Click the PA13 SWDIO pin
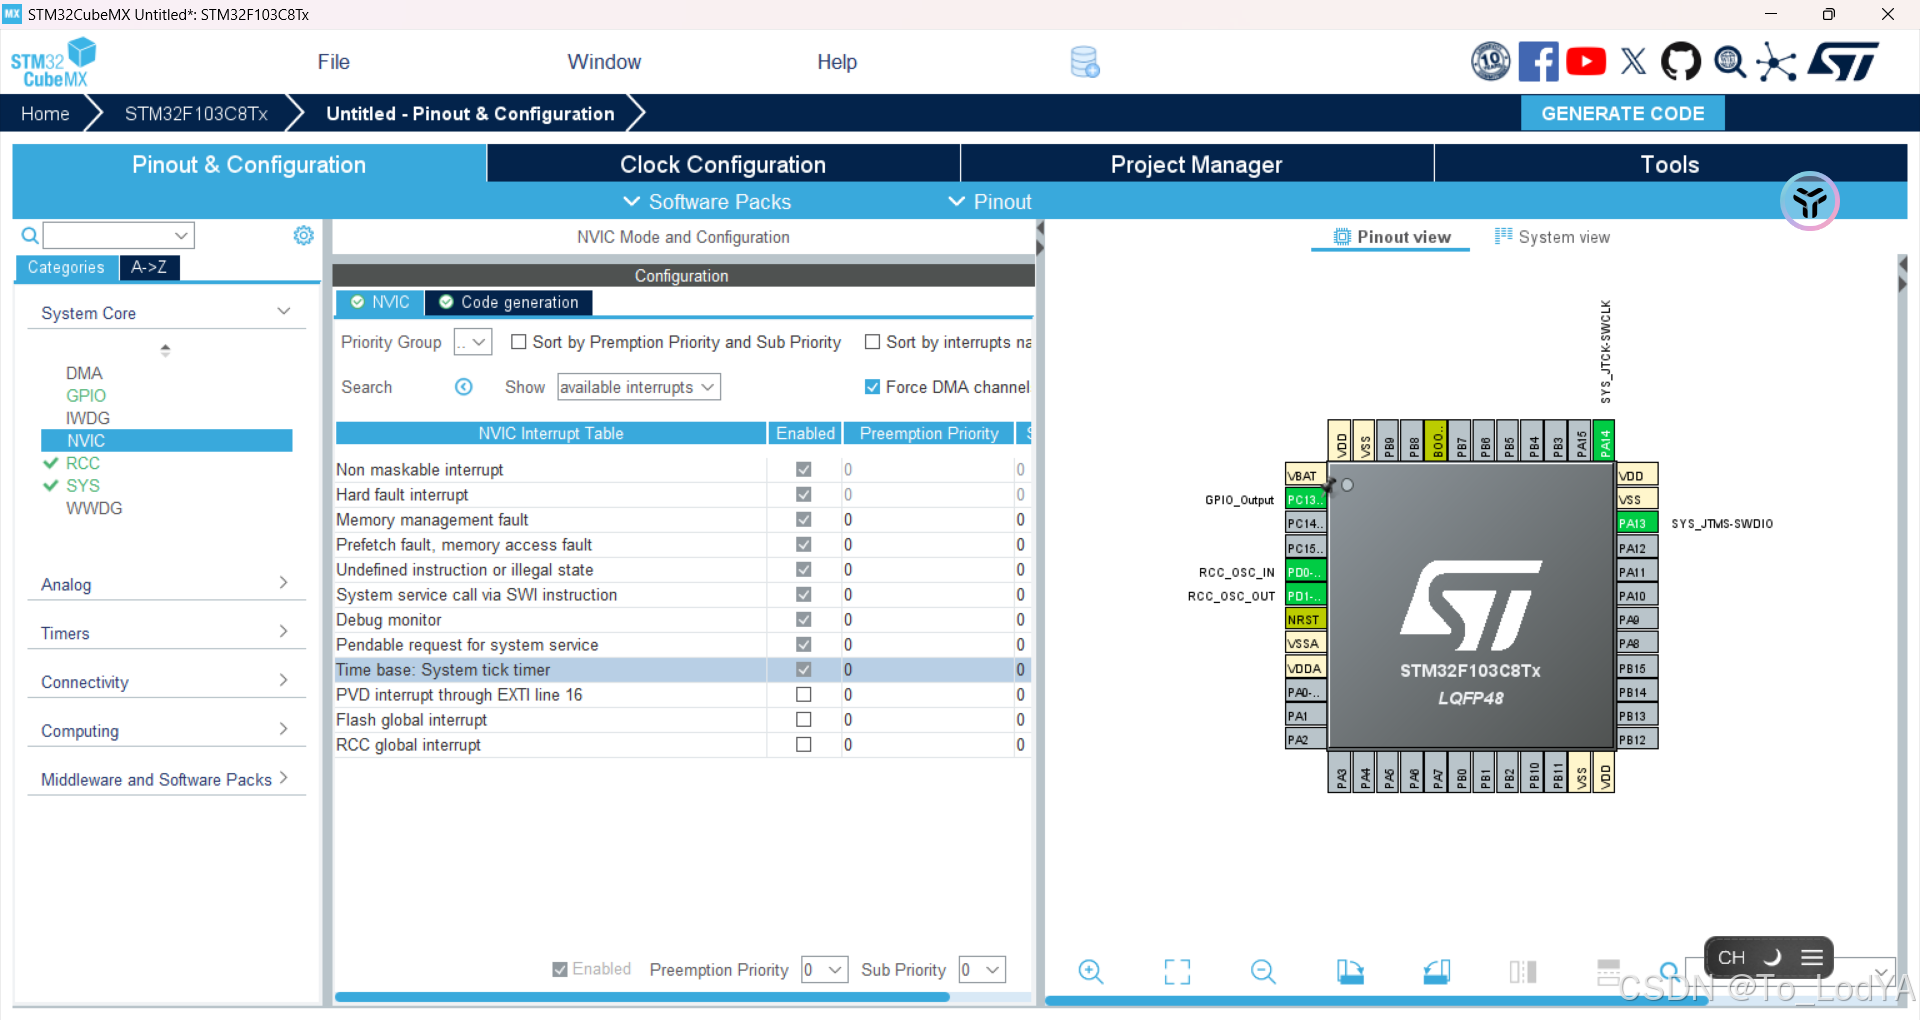Screen dimensions: 1920x1020 pos(1637,523)
